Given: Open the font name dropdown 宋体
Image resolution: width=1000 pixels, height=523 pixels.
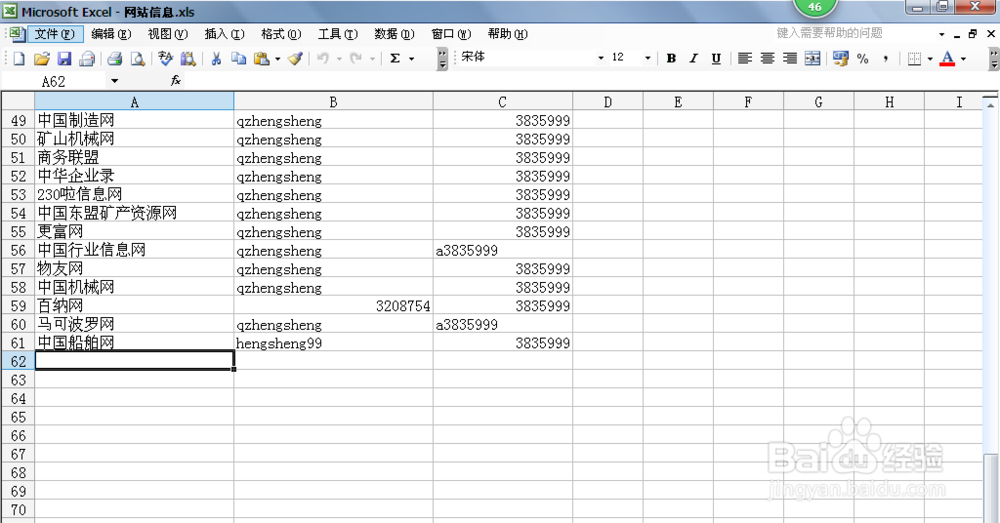Looking at the screenshot, I should tap(600, 58).
